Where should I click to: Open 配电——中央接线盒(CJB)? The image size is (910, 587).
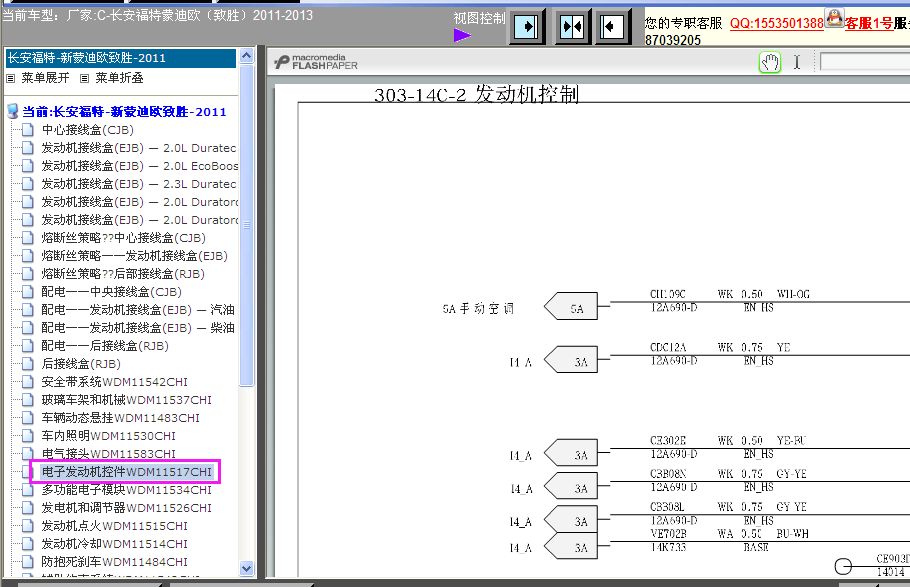click(111, 291)
